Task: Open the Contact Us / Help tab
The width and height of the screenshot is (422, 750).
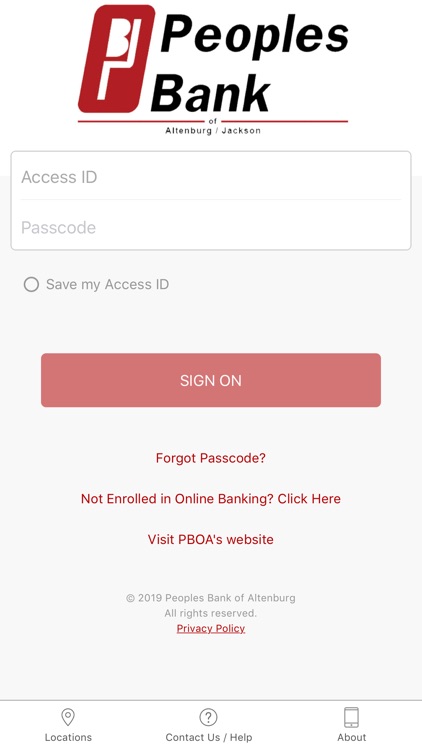Action: click(x=209, y=738)
